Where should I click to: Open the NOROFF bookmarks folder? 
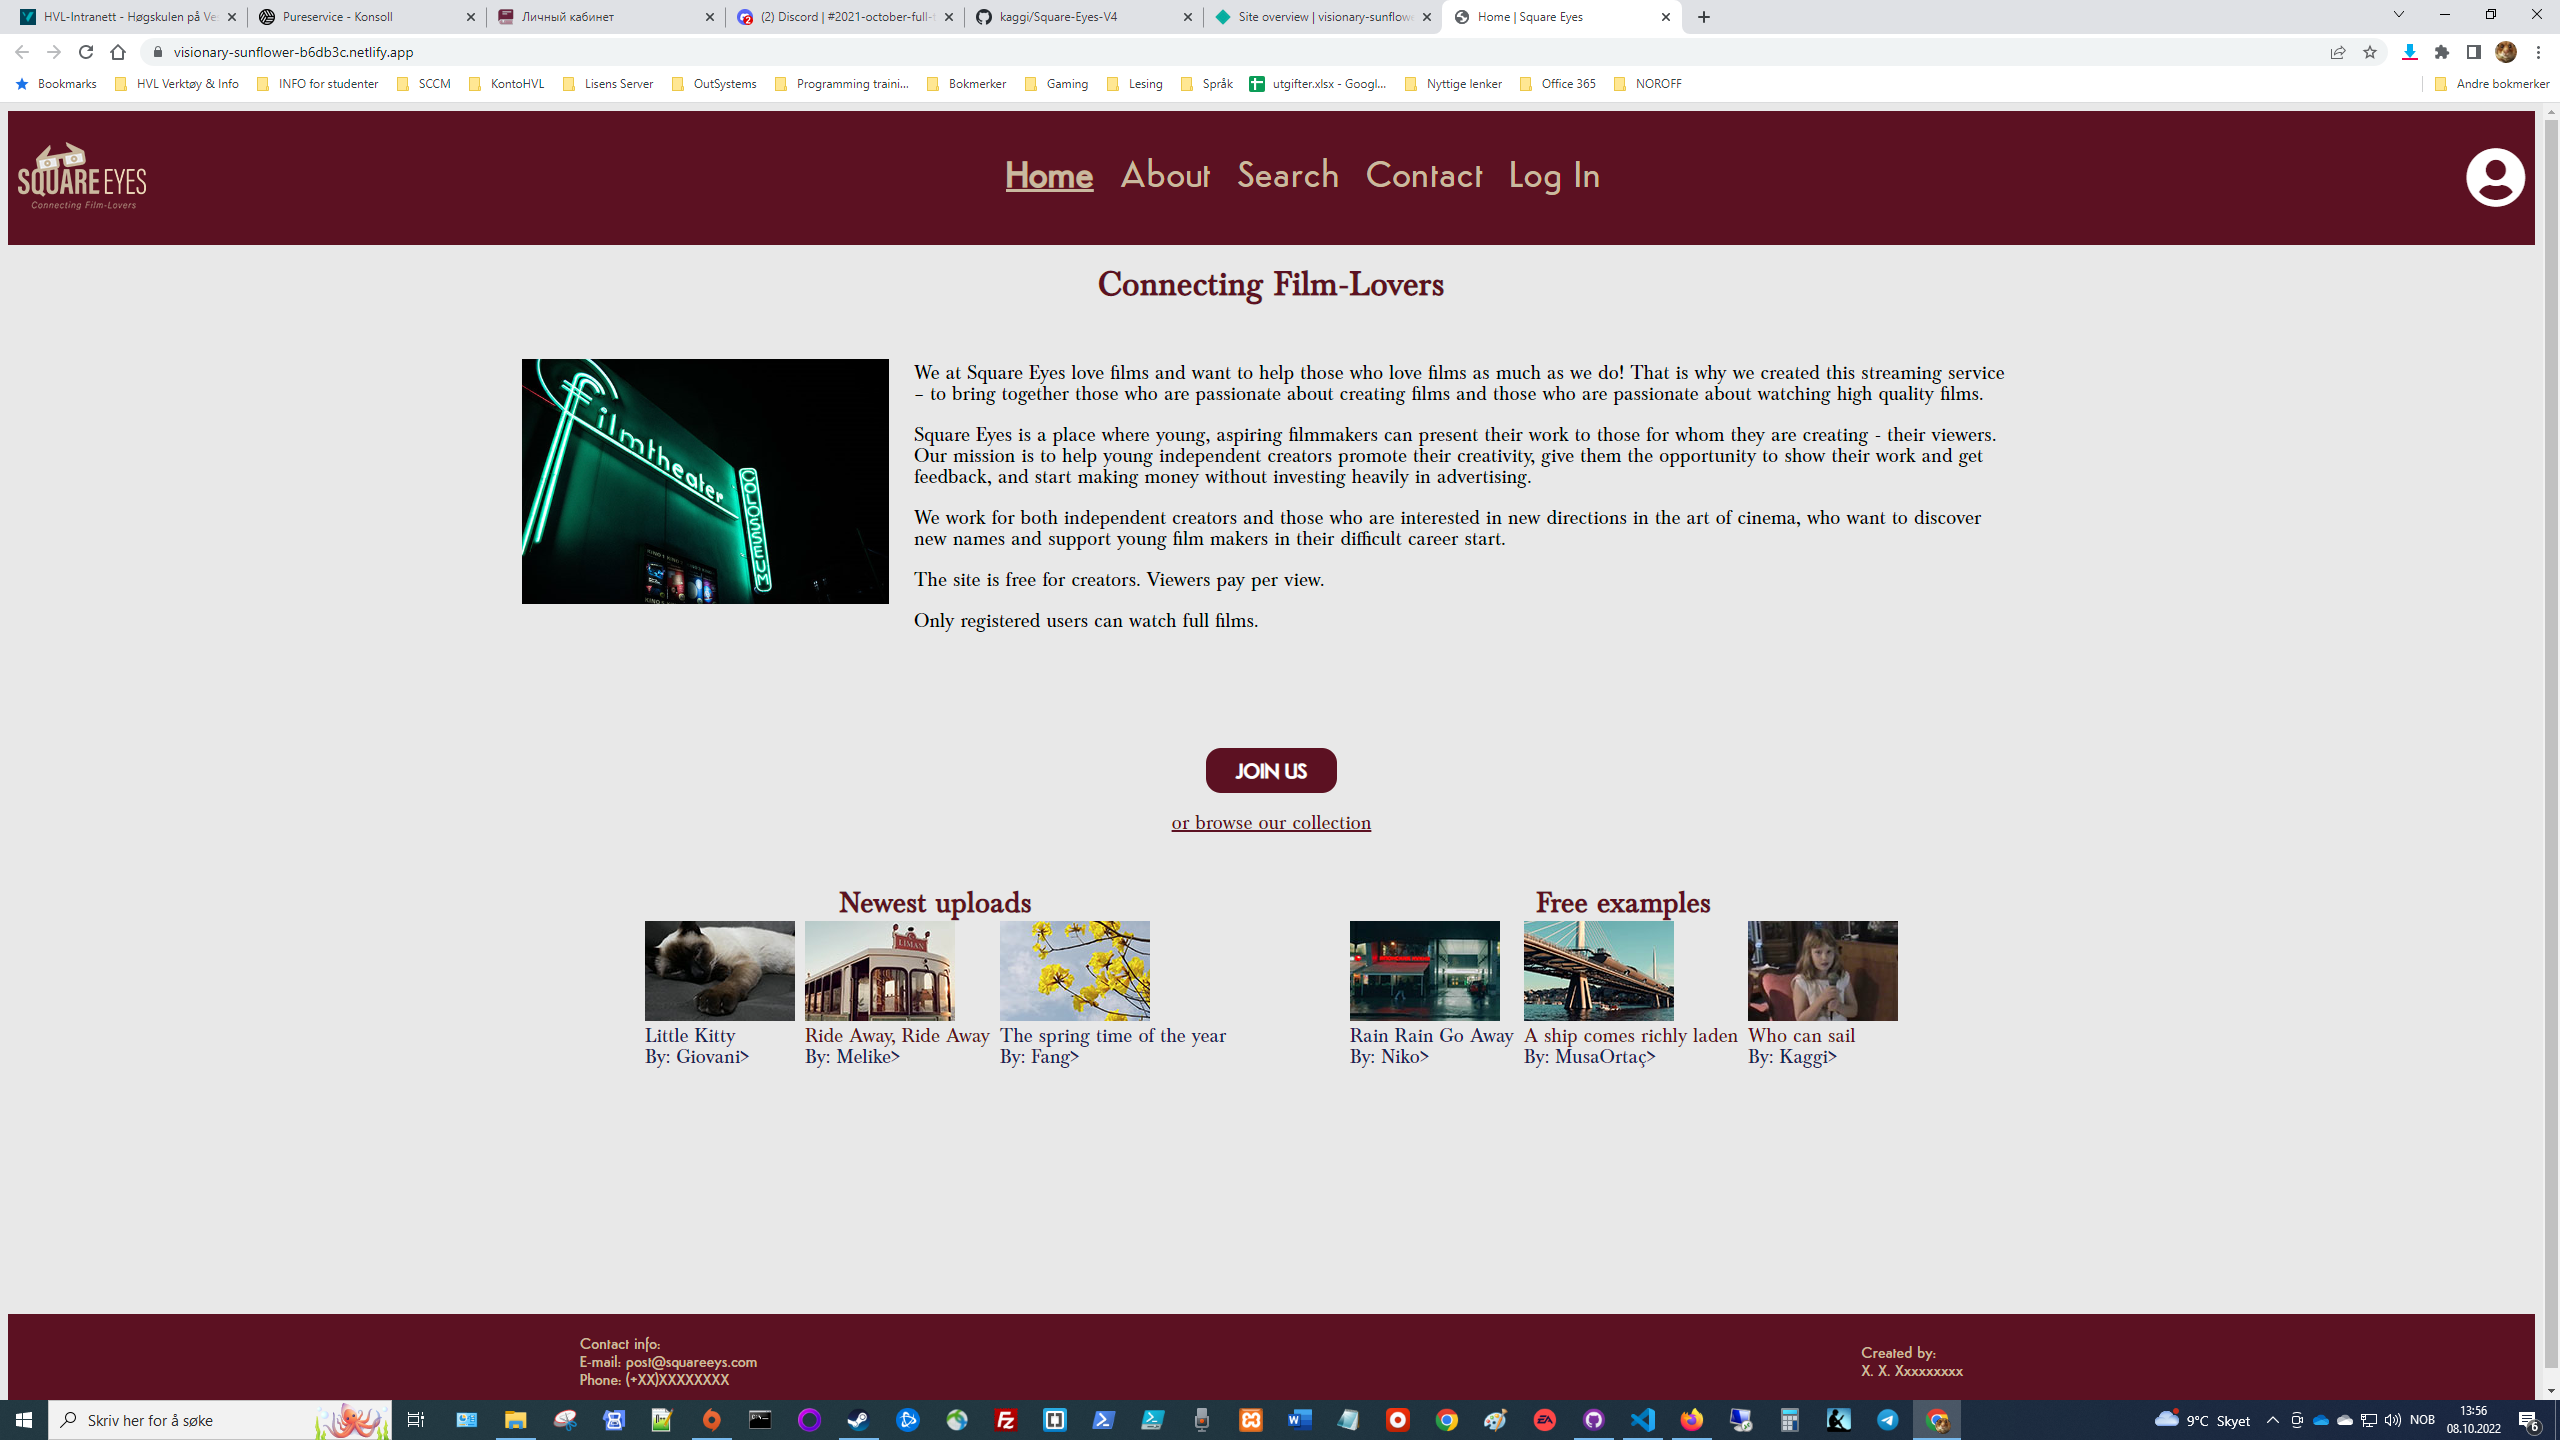pyautogui.click(x=1648, y=84)
